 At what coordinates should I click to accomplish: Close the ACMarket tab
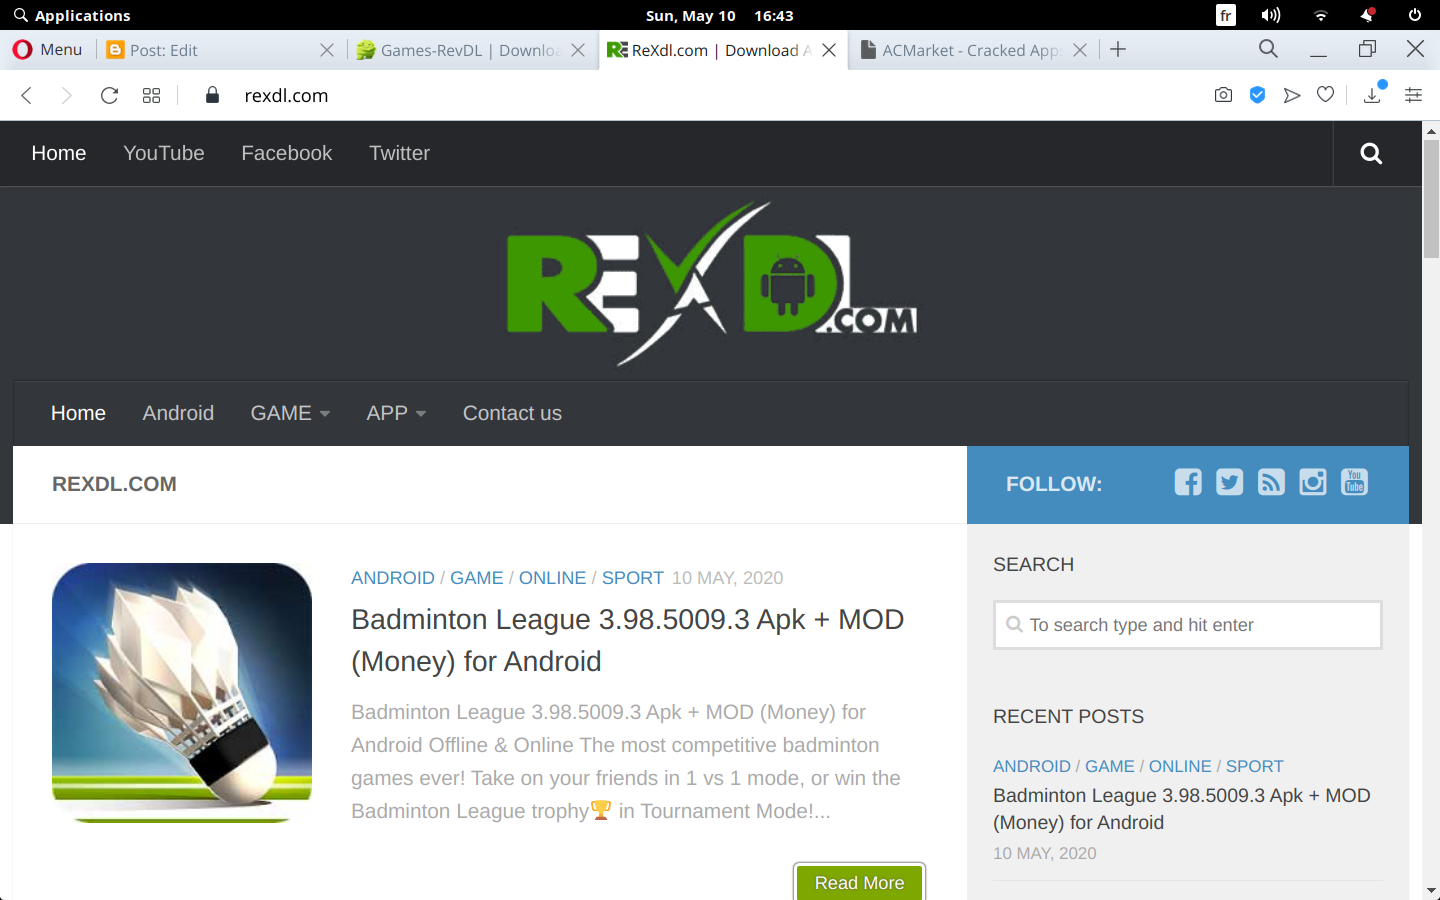[1080, 50]
